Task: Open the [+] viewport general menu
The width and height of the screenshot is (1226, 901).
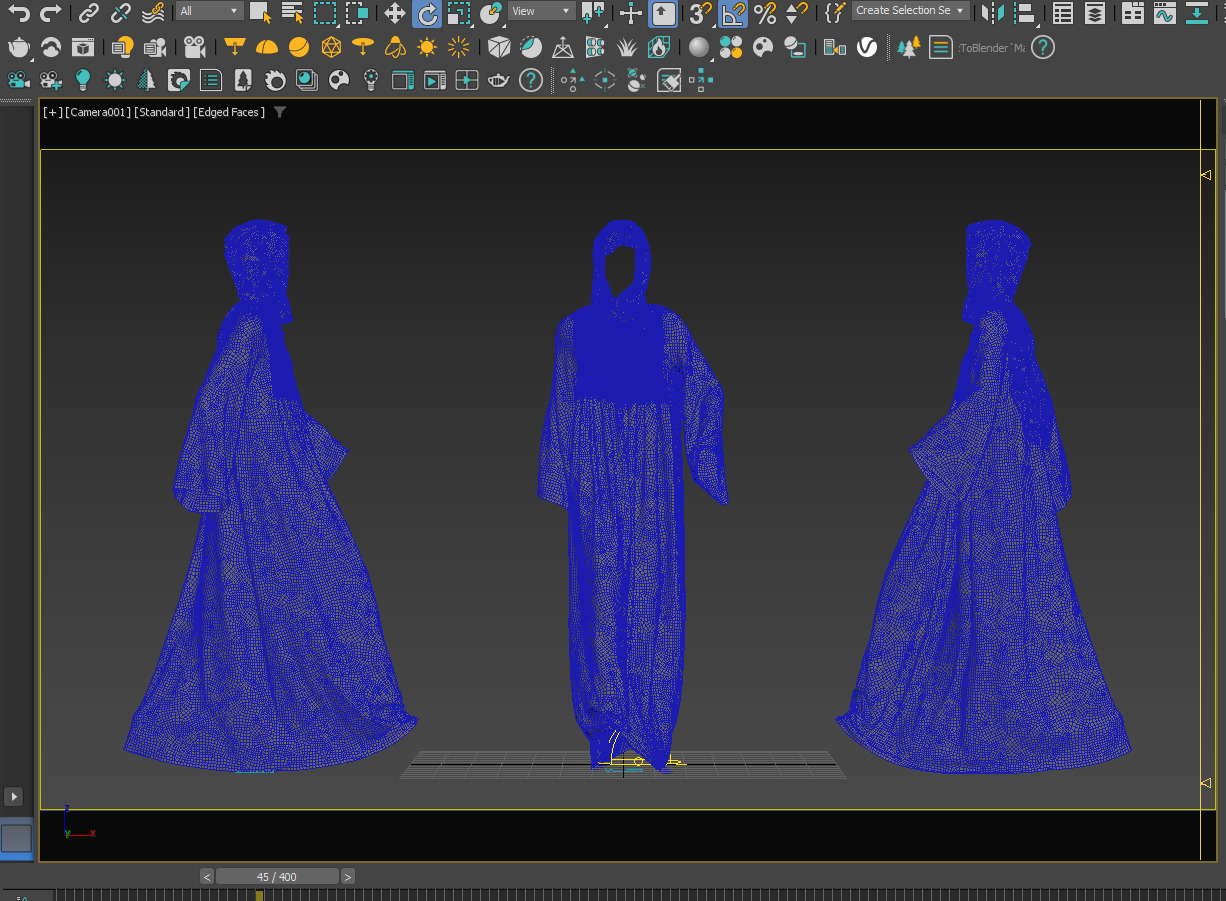Action: 53,112
